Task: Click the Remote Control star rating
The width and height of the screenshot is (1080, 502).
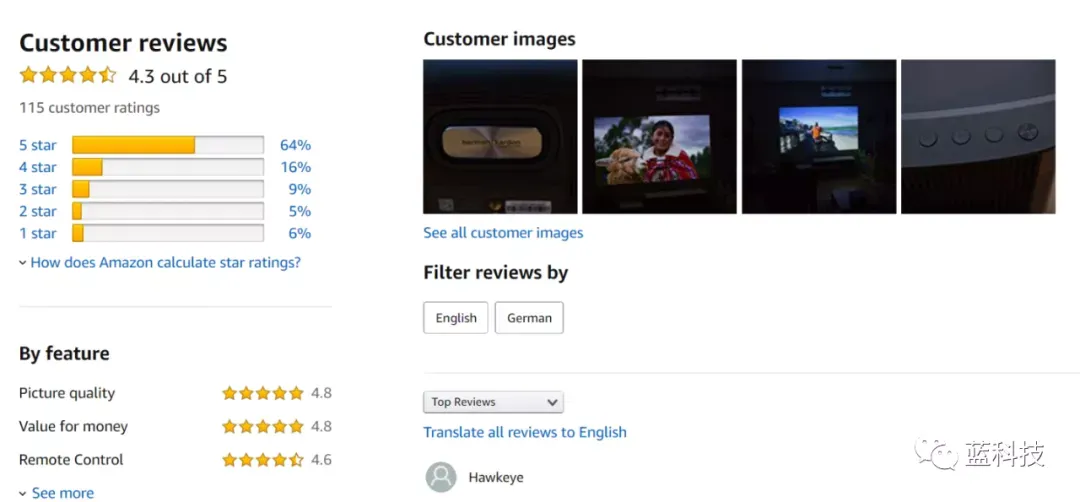Action: pyautogui.click(x=262, y=459)
